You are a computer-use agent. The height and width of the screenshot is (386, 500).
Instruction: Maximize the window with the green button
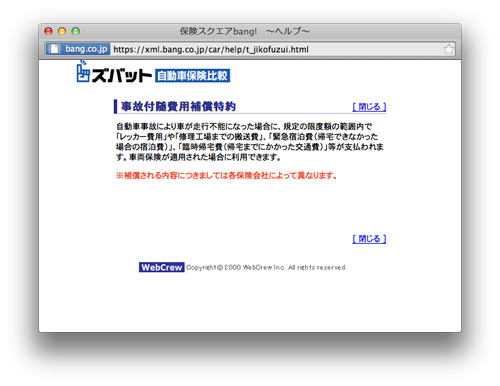click(x=76, y=31)
